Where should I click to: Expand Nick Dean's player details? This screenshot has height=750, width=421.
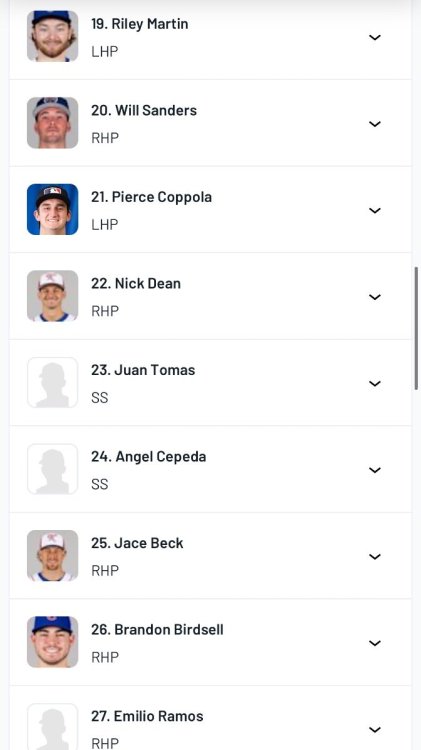[x=375, y=297]
